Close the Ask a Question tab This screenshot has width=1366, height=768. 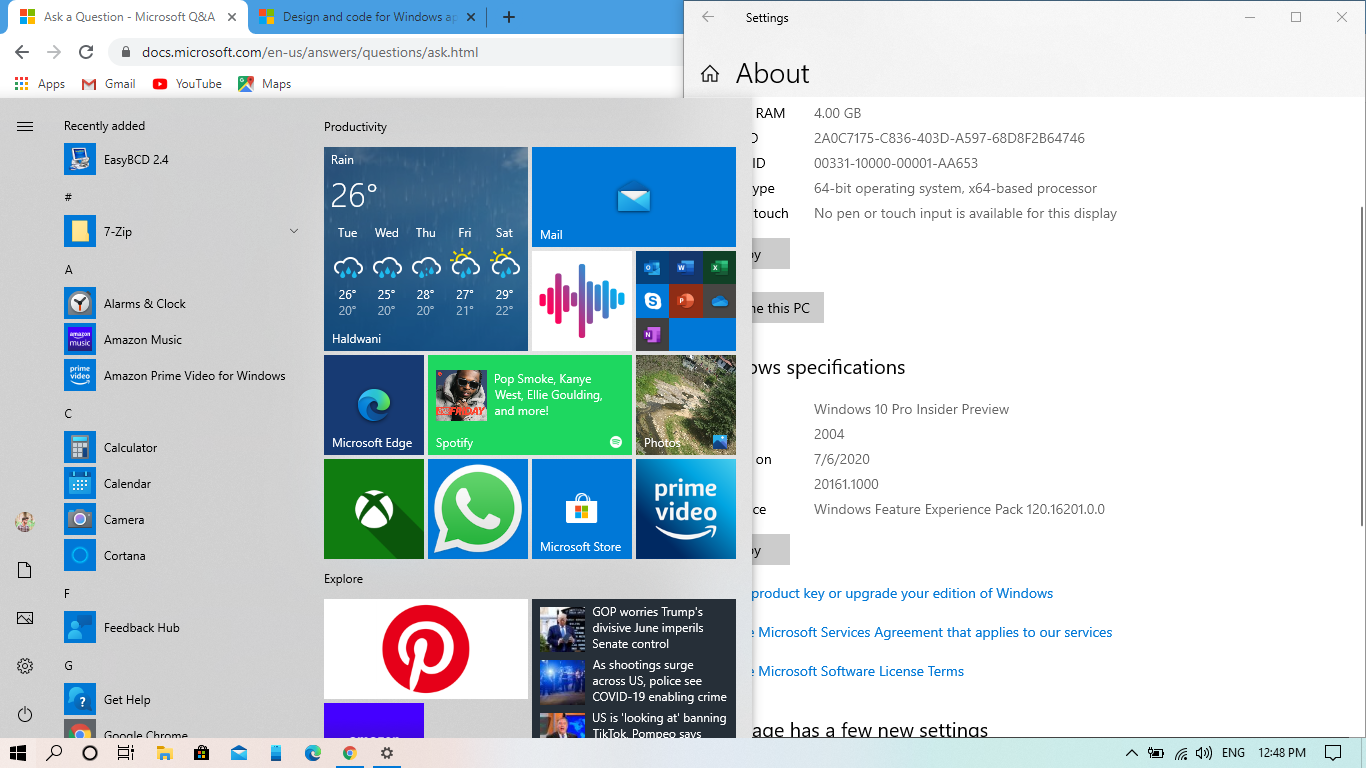click(x=230, y=17)
